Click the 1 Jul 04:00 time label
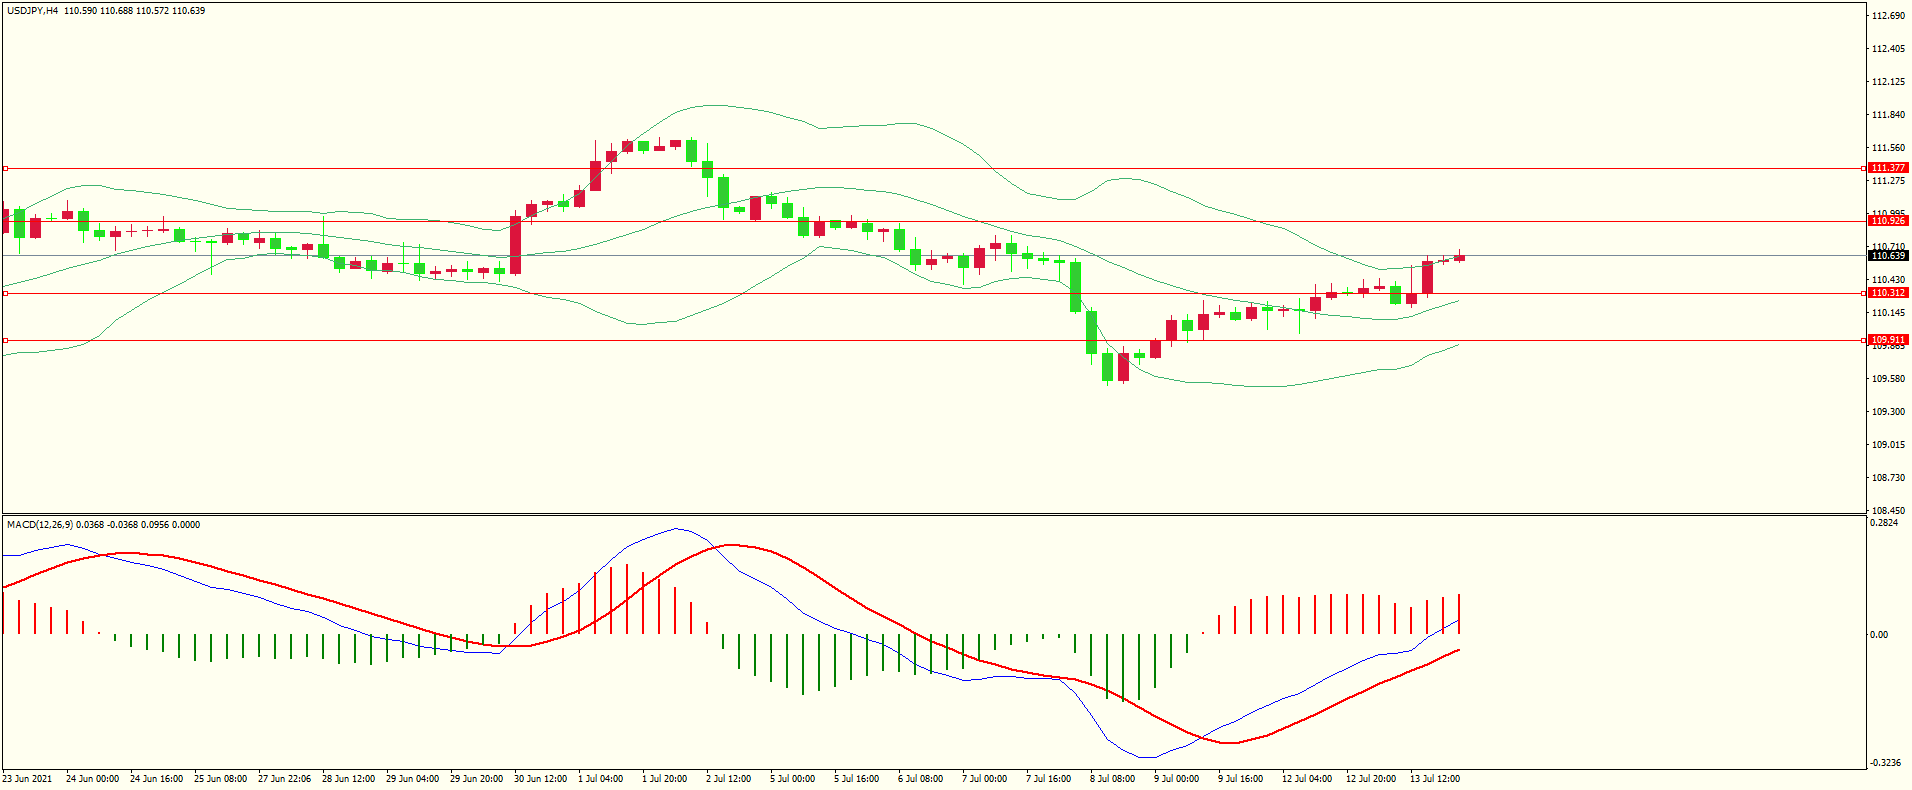1912x790 pixels. tap(600, 779)
